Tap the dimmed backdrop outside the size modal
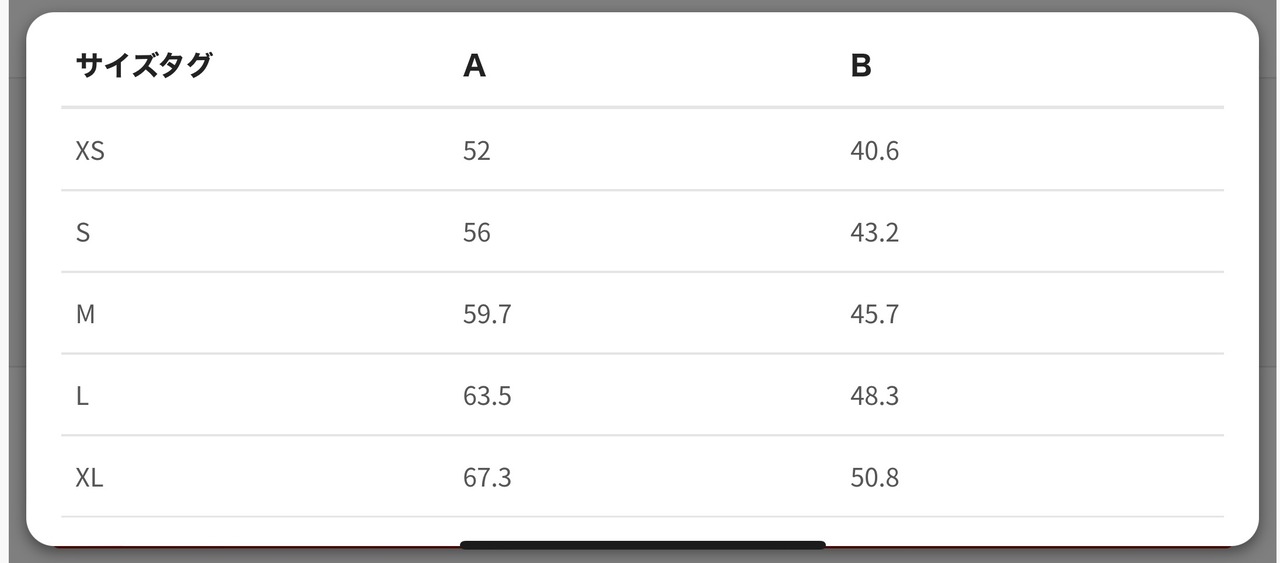 tap(11, 280)
